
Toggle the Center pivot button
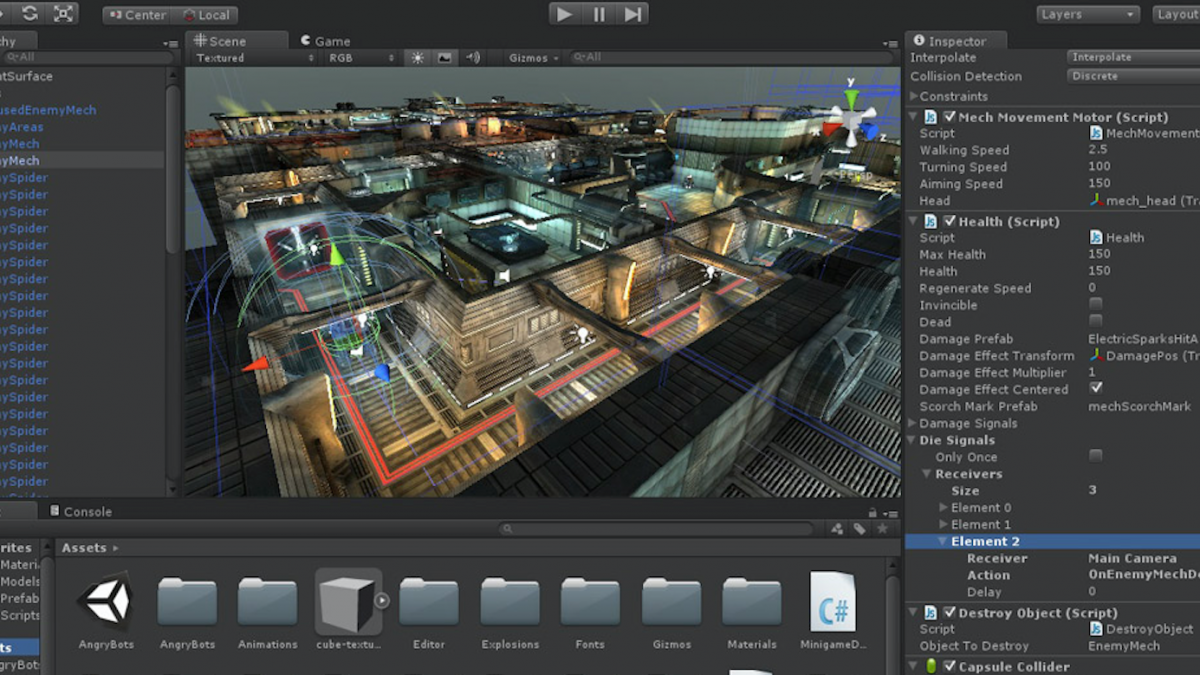[136, 15]
